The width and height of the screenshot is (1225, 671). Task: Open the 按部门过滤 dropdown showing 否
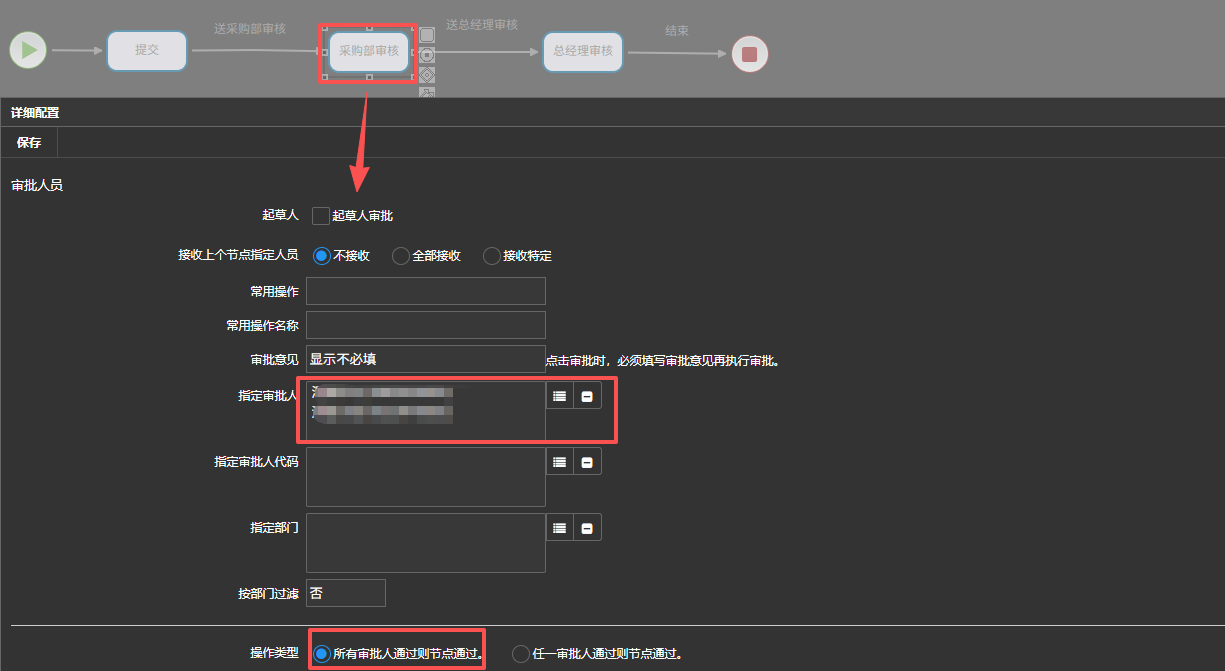tap(345, 593)
